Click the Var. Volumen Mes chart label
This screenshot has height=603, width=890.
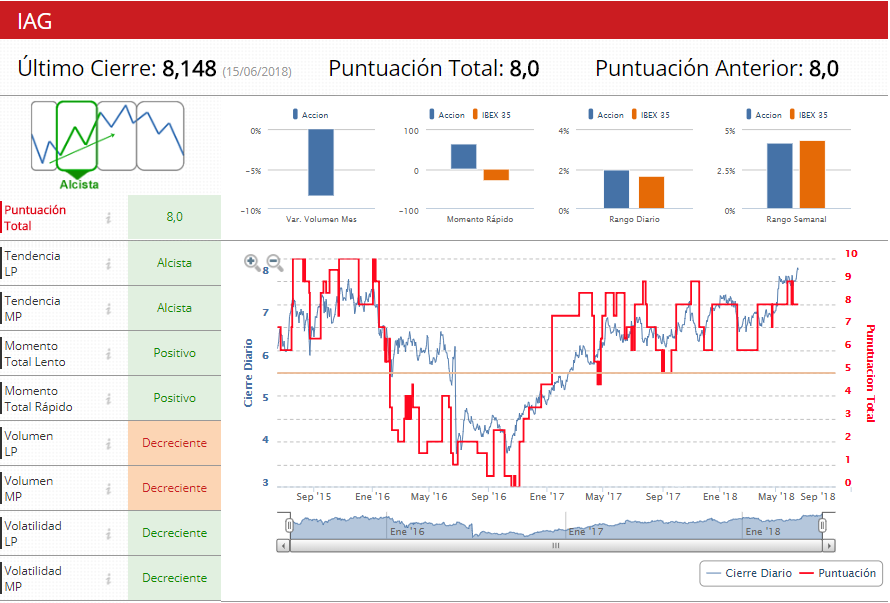click(x=321, y=219)
